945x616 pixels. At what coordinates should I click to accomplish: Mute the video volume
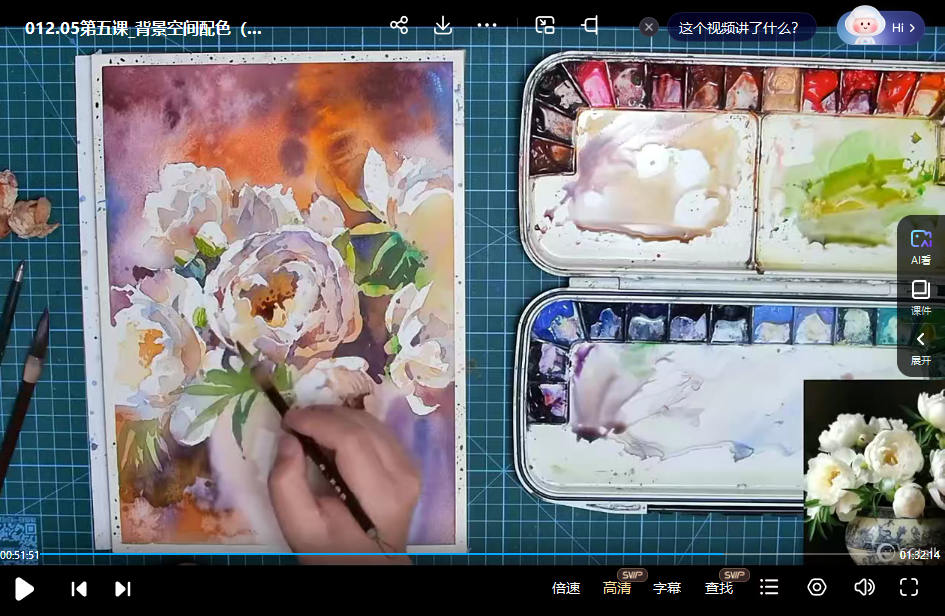[x=864, y=588]
